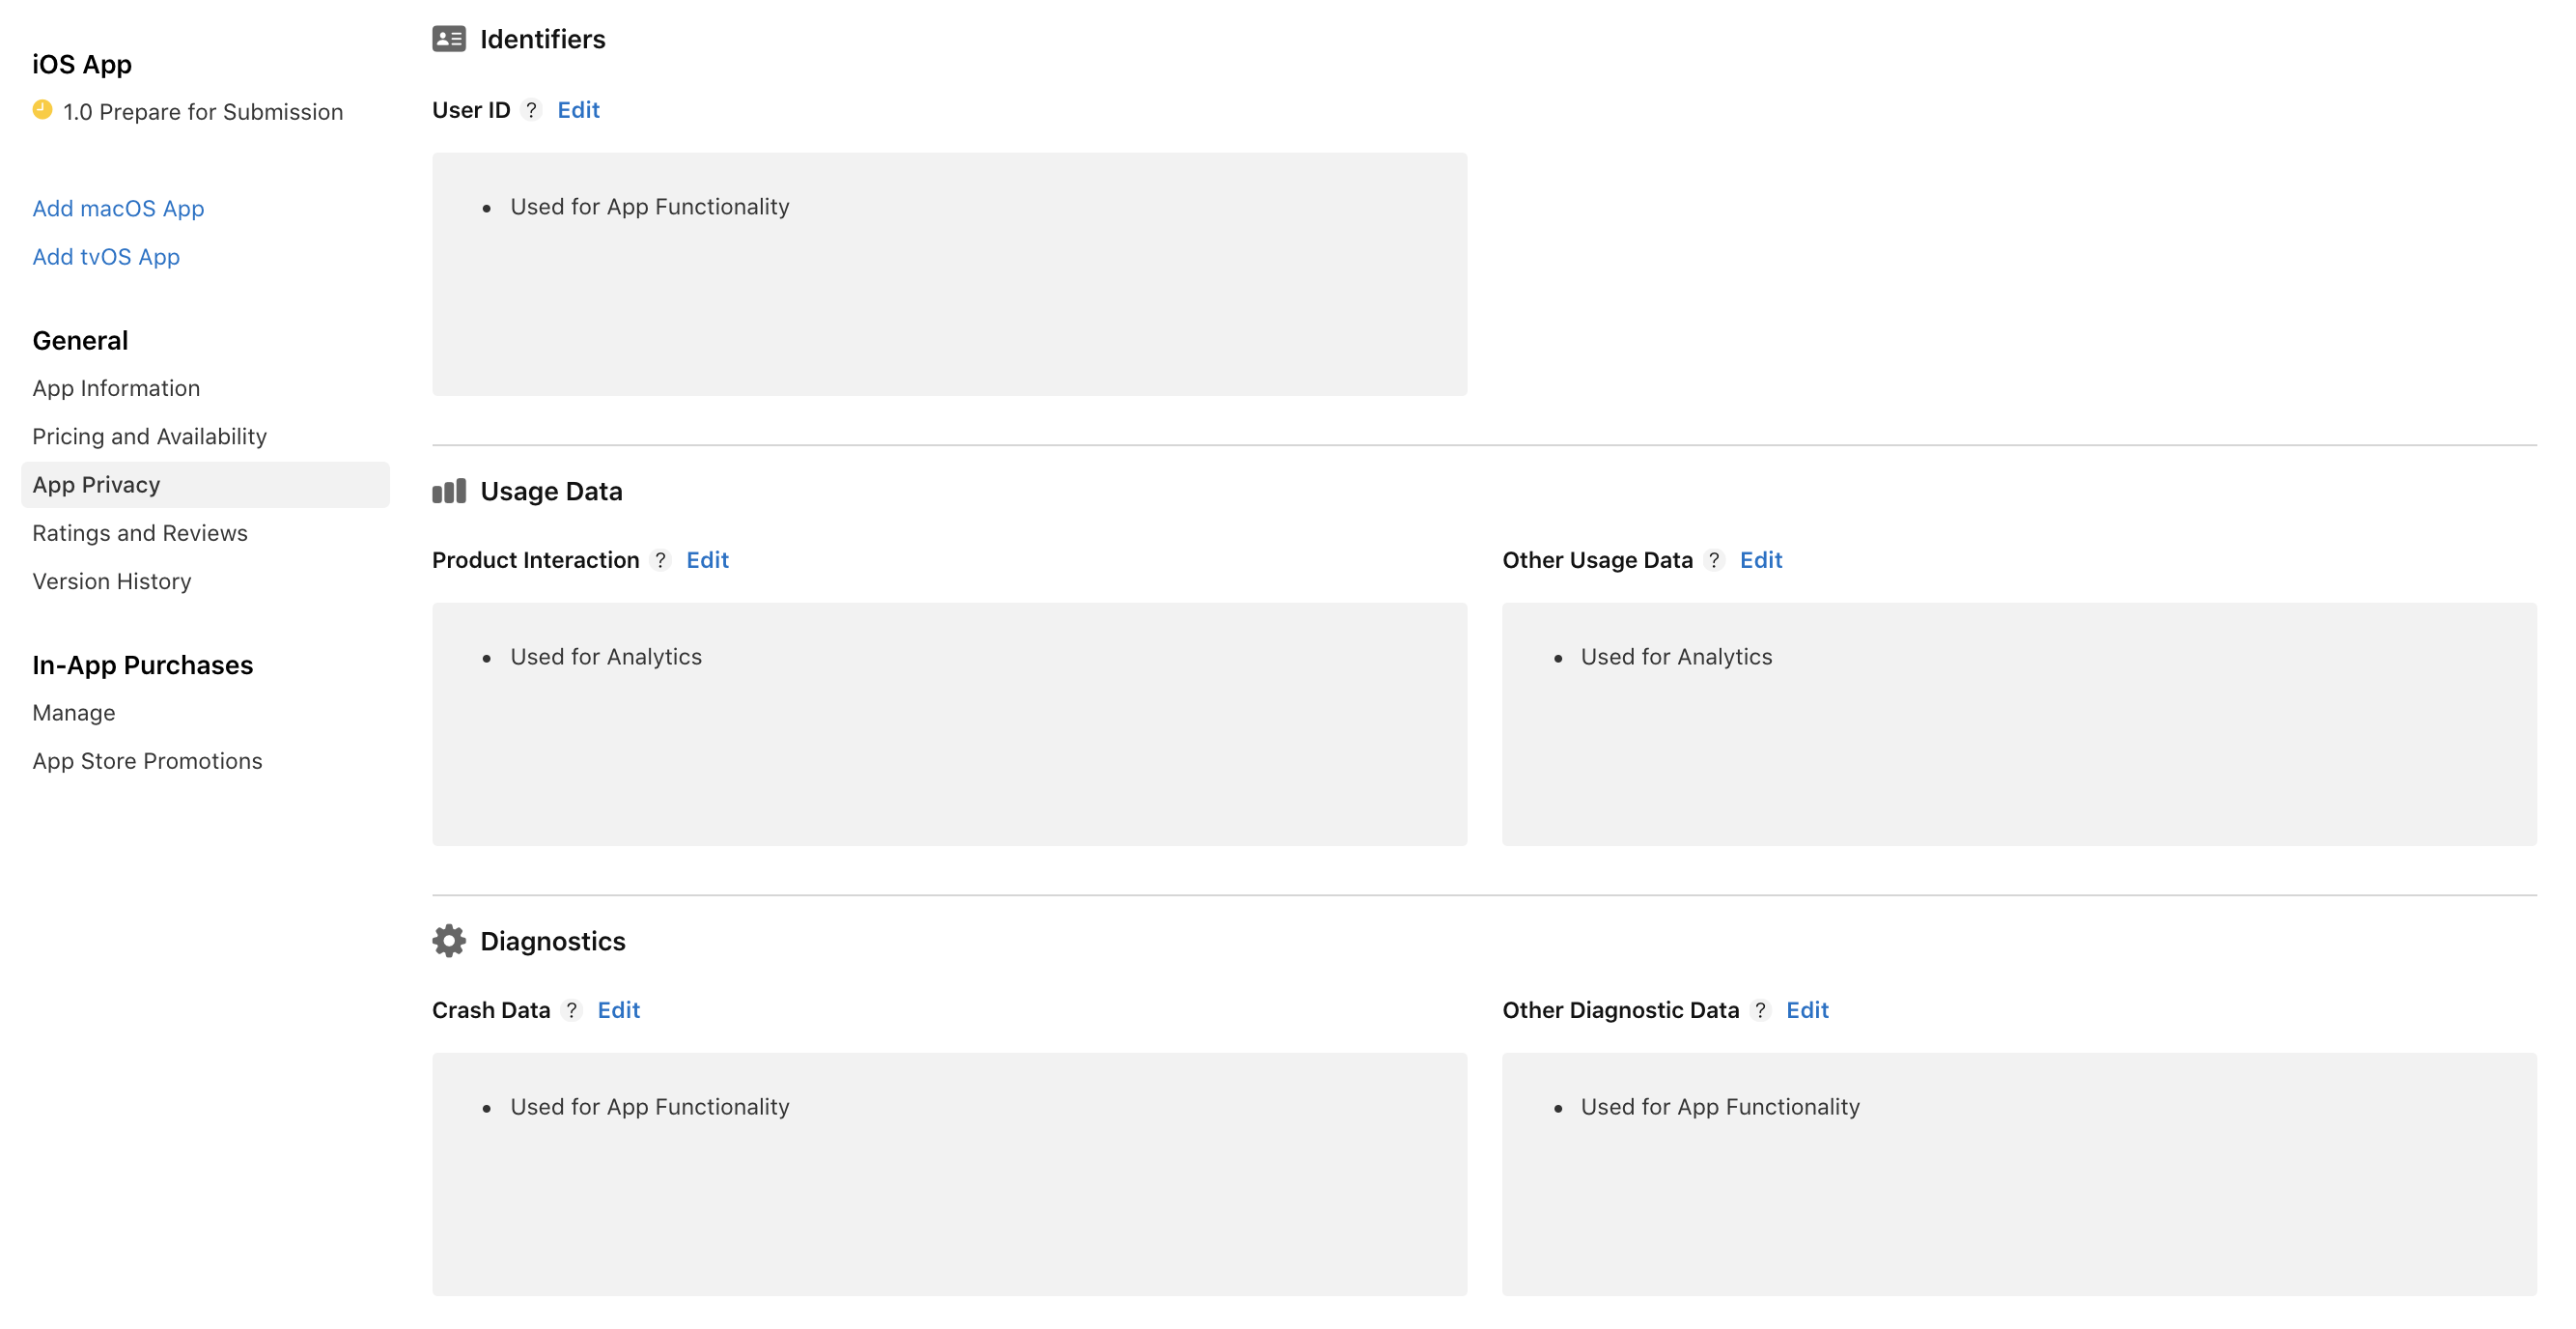Select App Privacy in the sidebar
The width and height of the screenshot is (2576, 1329).
tap(205, 485)
